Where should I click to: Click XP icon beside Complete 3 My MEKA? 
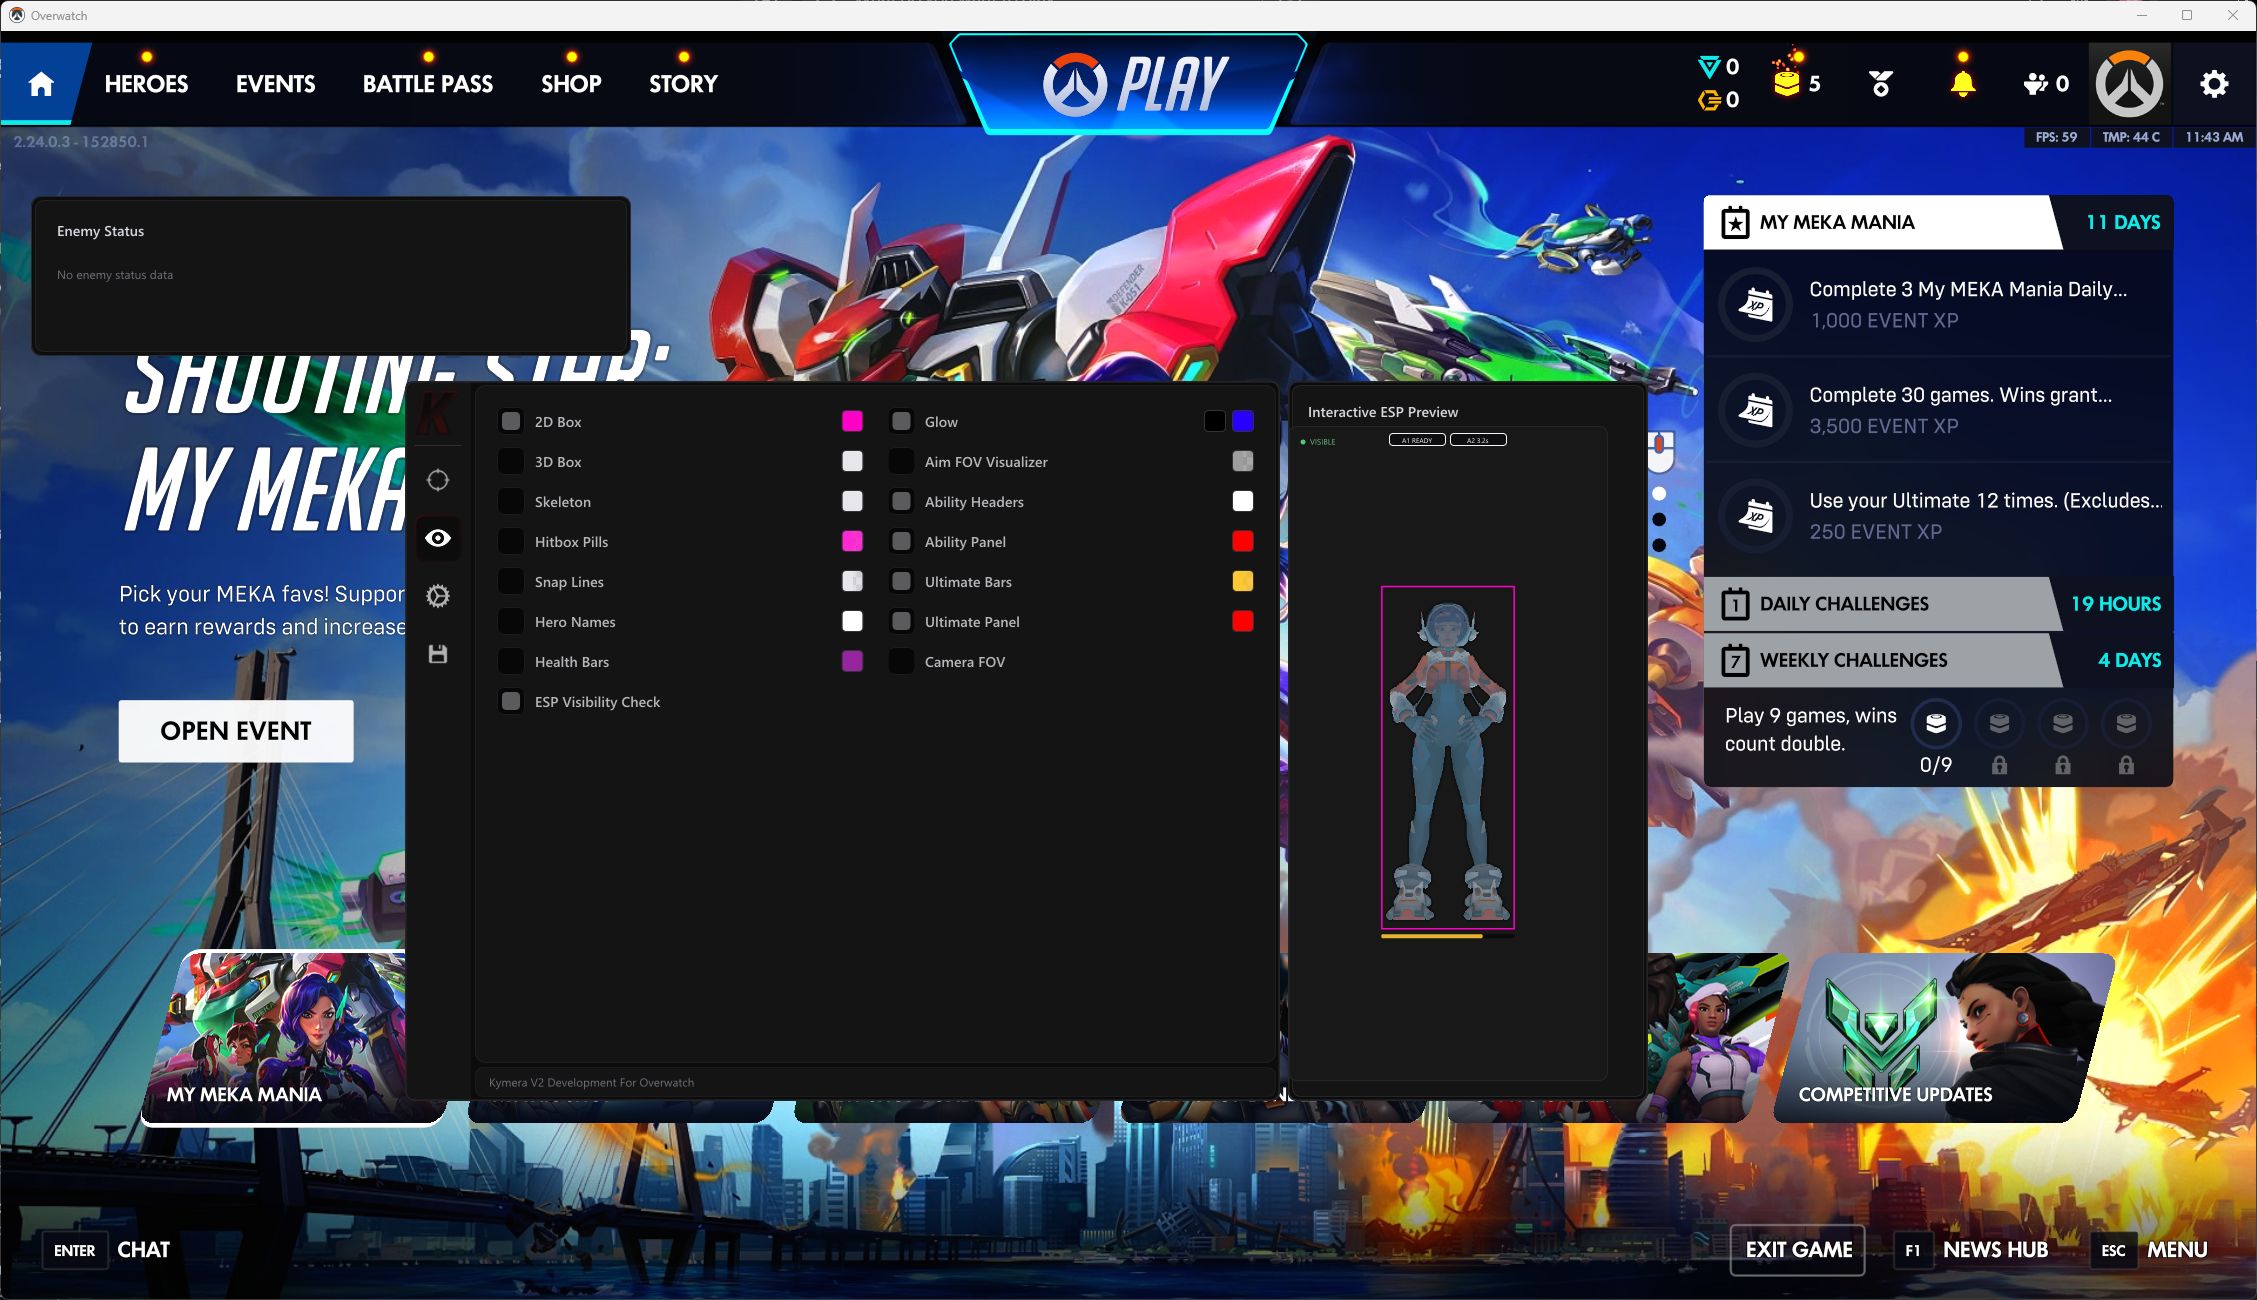[1756, 304]
